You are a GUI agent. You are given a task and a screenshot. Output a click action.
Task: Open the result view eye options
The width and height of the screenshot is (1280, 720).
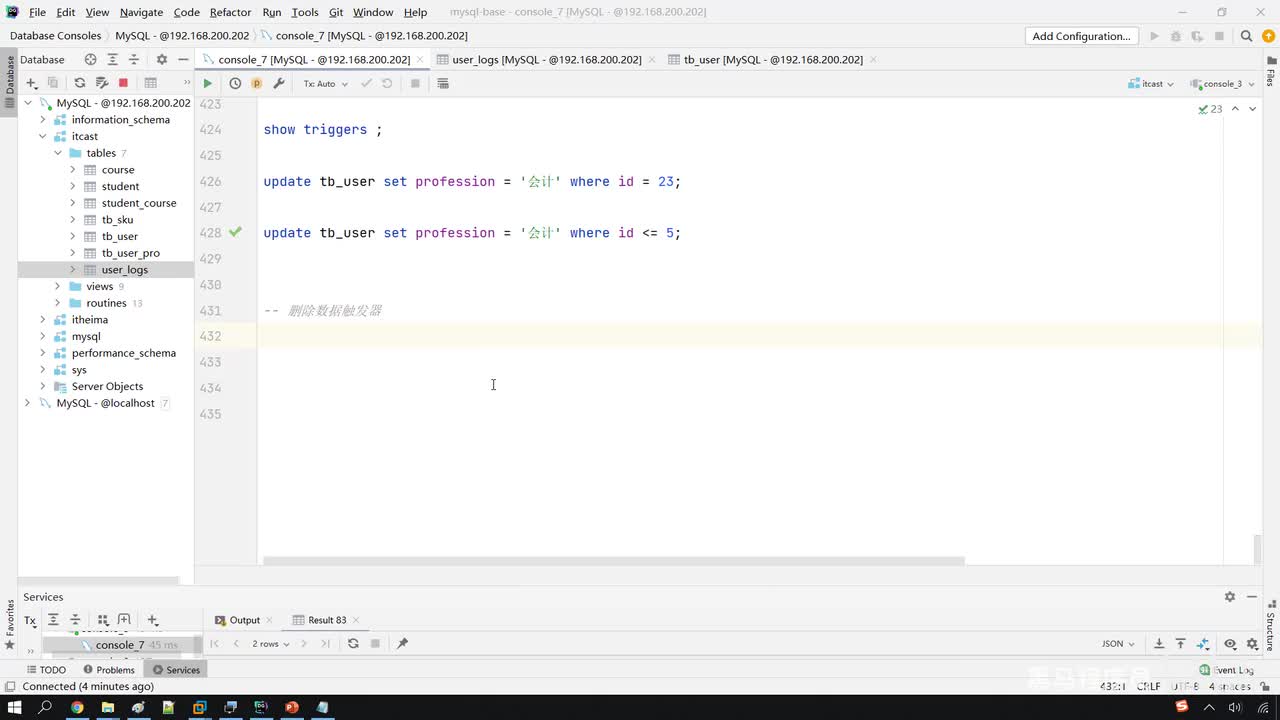[x=1230, y=644]
